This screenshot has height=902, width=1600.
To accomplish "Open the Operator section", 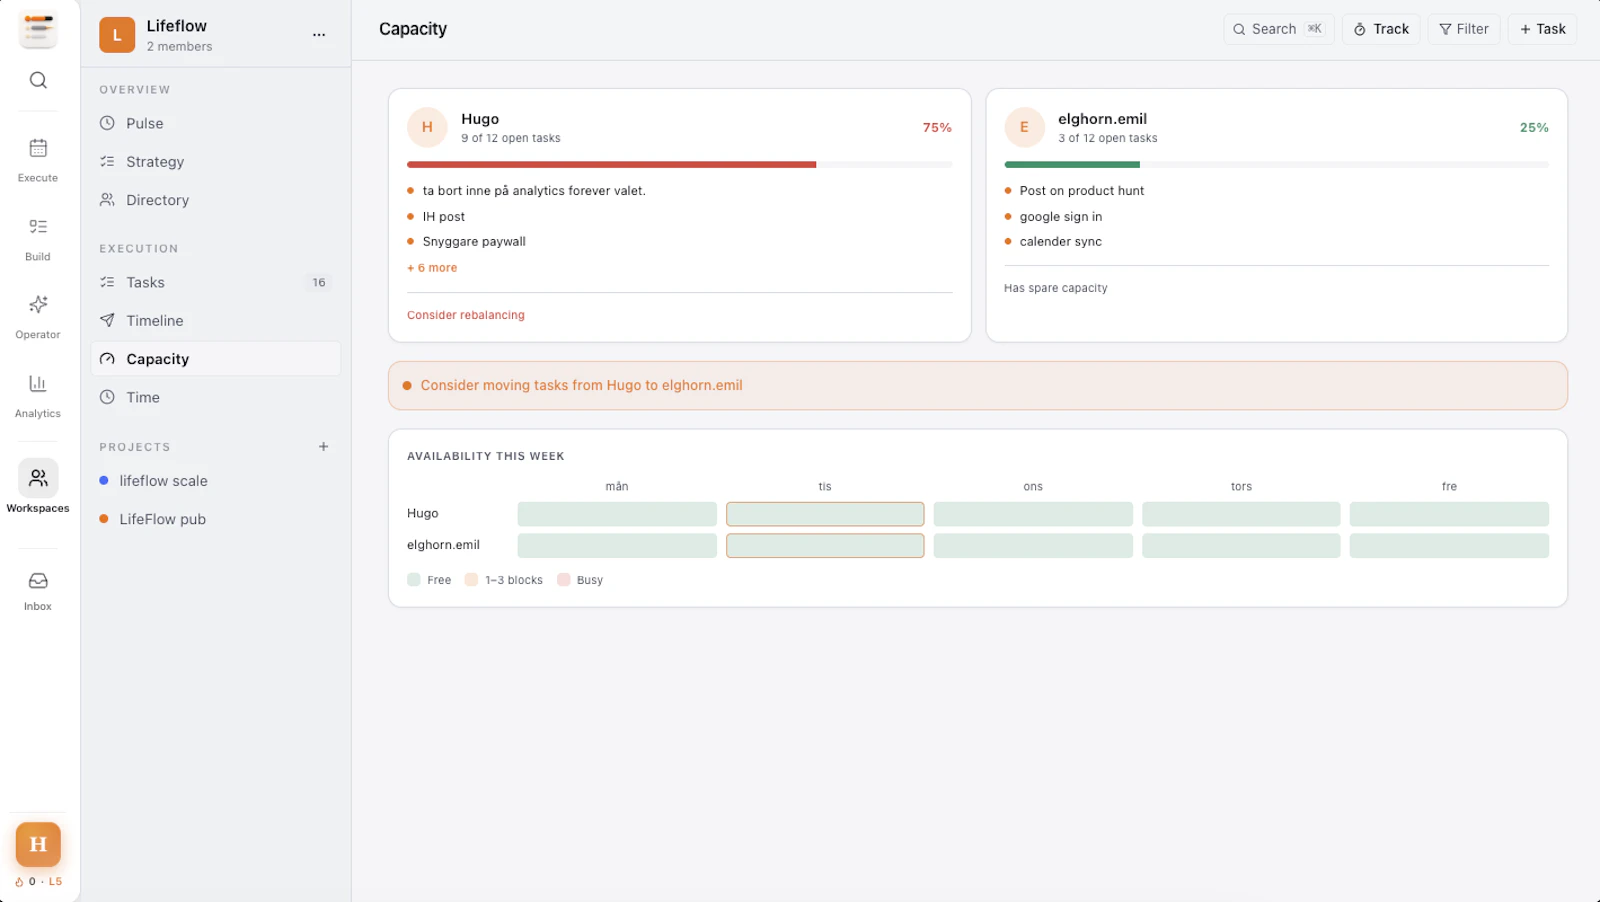I will point(38,317).
